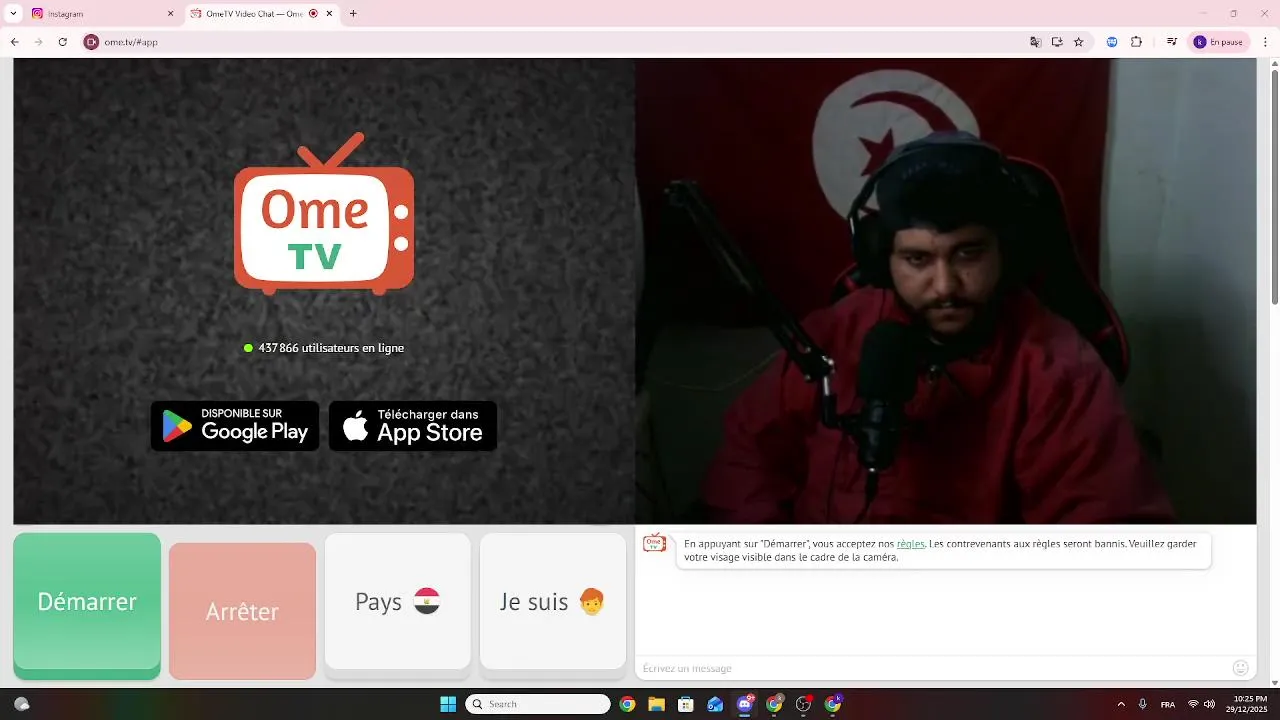1280x720 pixels.
Task: Open the Outlook mail taskbar icon
Action: [x=715, y=704]
